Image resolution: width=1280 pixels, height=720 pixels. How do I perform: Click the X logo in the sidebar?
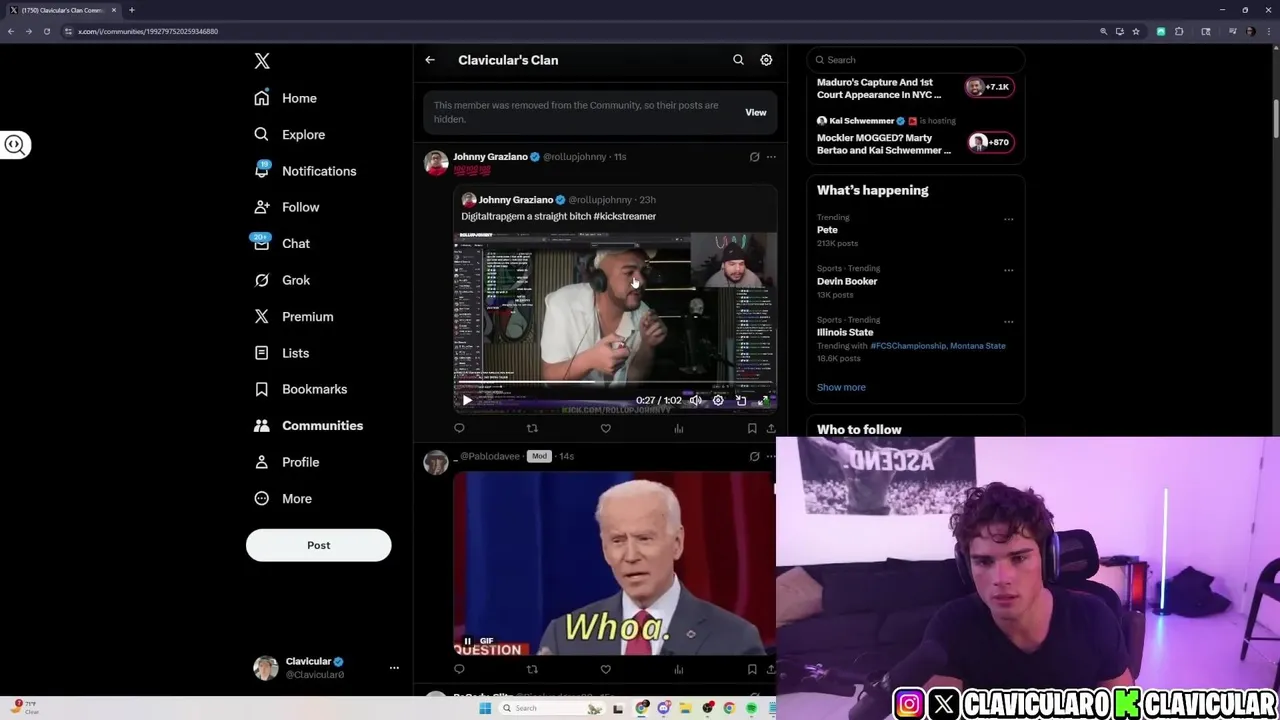point(262,61)
